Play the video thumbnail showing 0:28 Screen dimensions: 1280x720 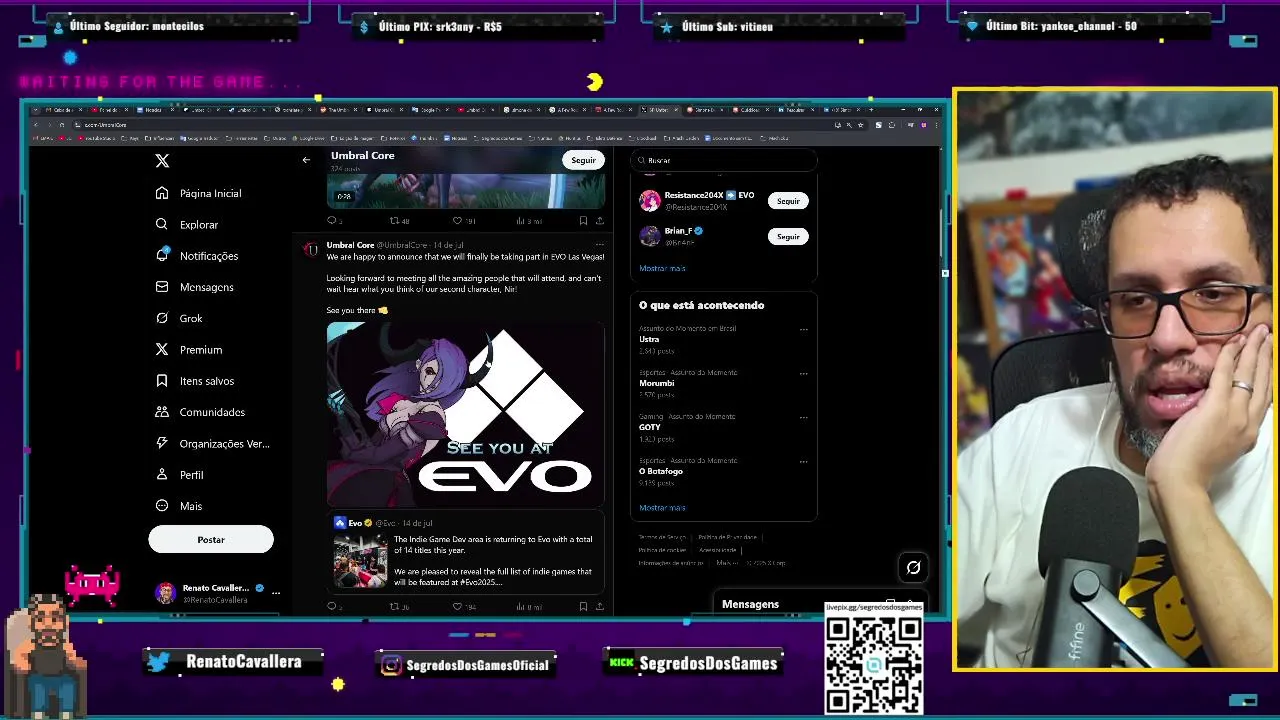coord(465,190)
